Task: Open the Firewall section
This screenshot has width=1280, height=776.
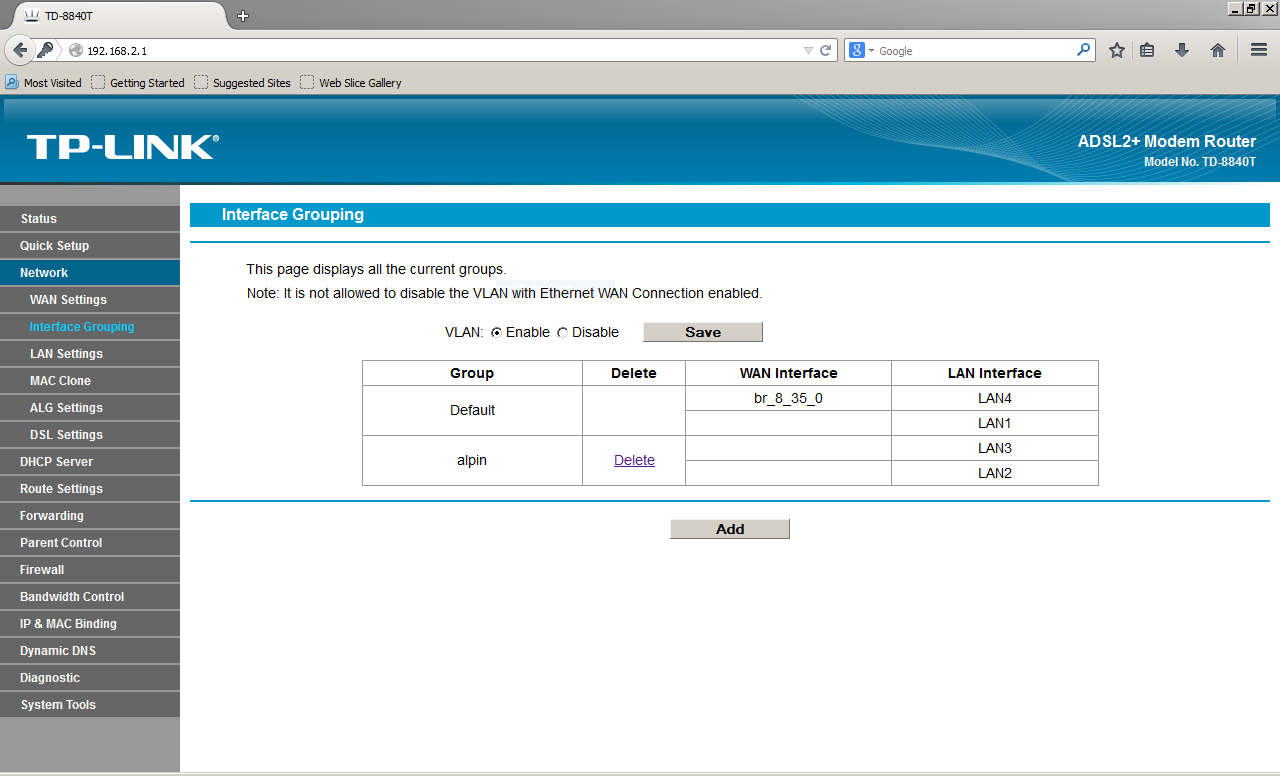Action: point(90,570)
